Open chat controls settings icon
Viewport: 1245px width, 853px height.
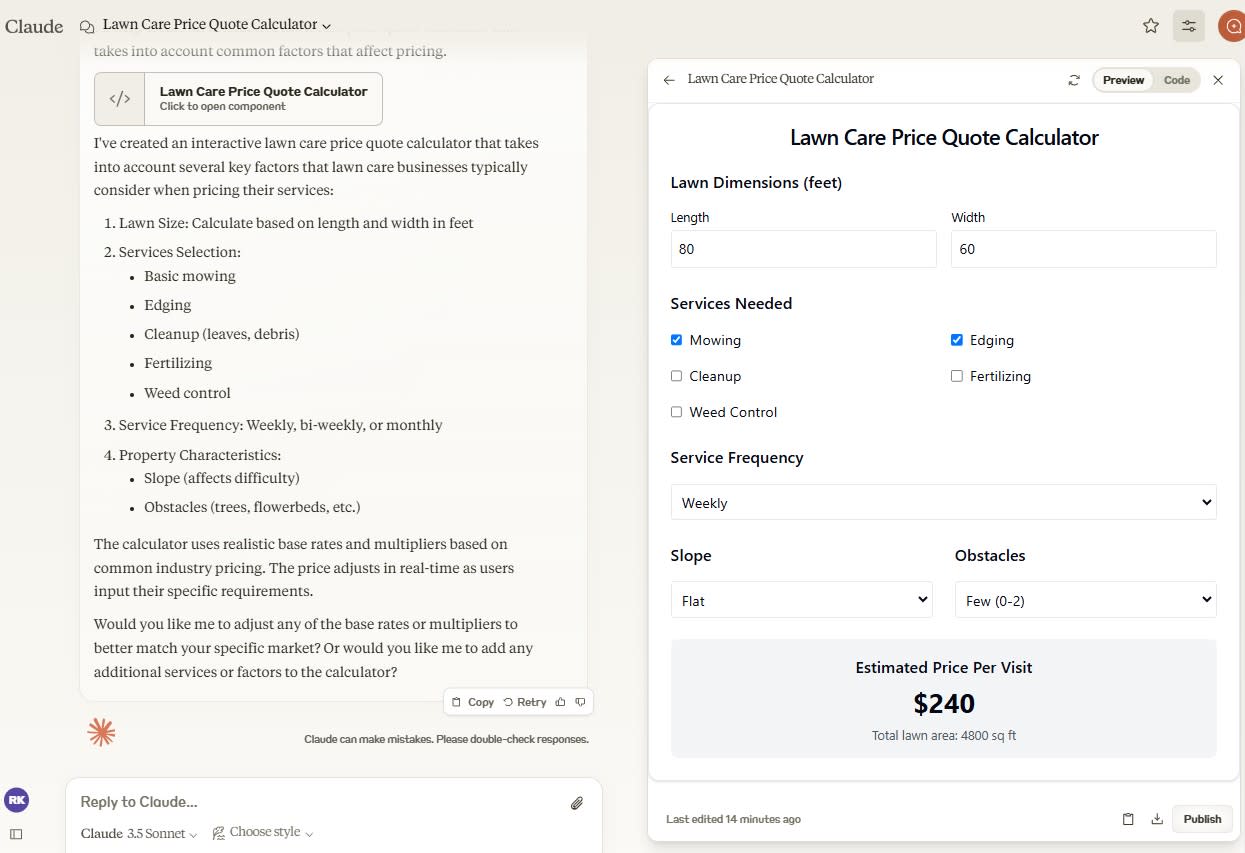point(1188,26)
